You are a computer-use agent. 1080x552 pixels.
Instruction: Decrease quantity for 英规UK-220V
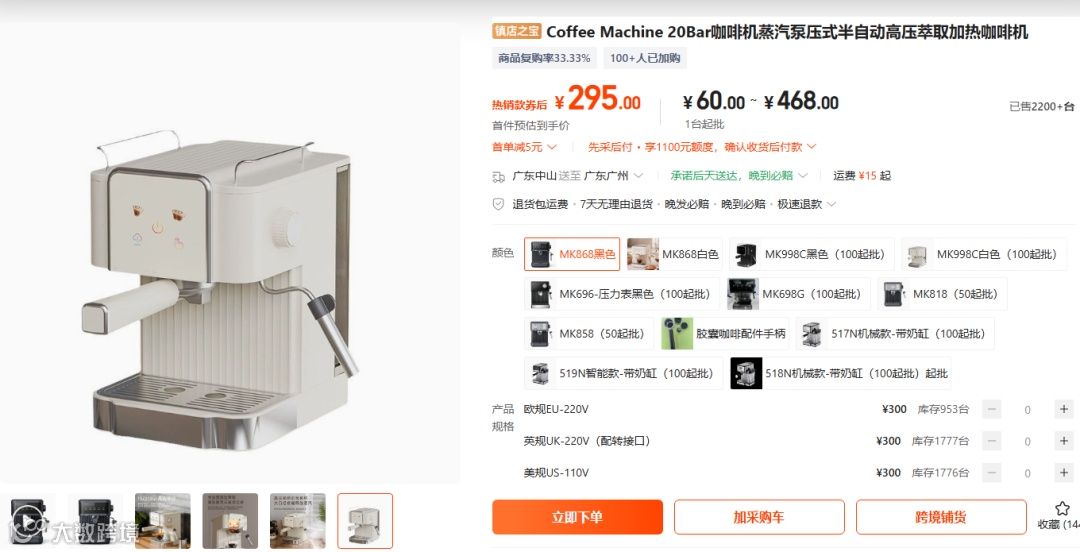992,441
